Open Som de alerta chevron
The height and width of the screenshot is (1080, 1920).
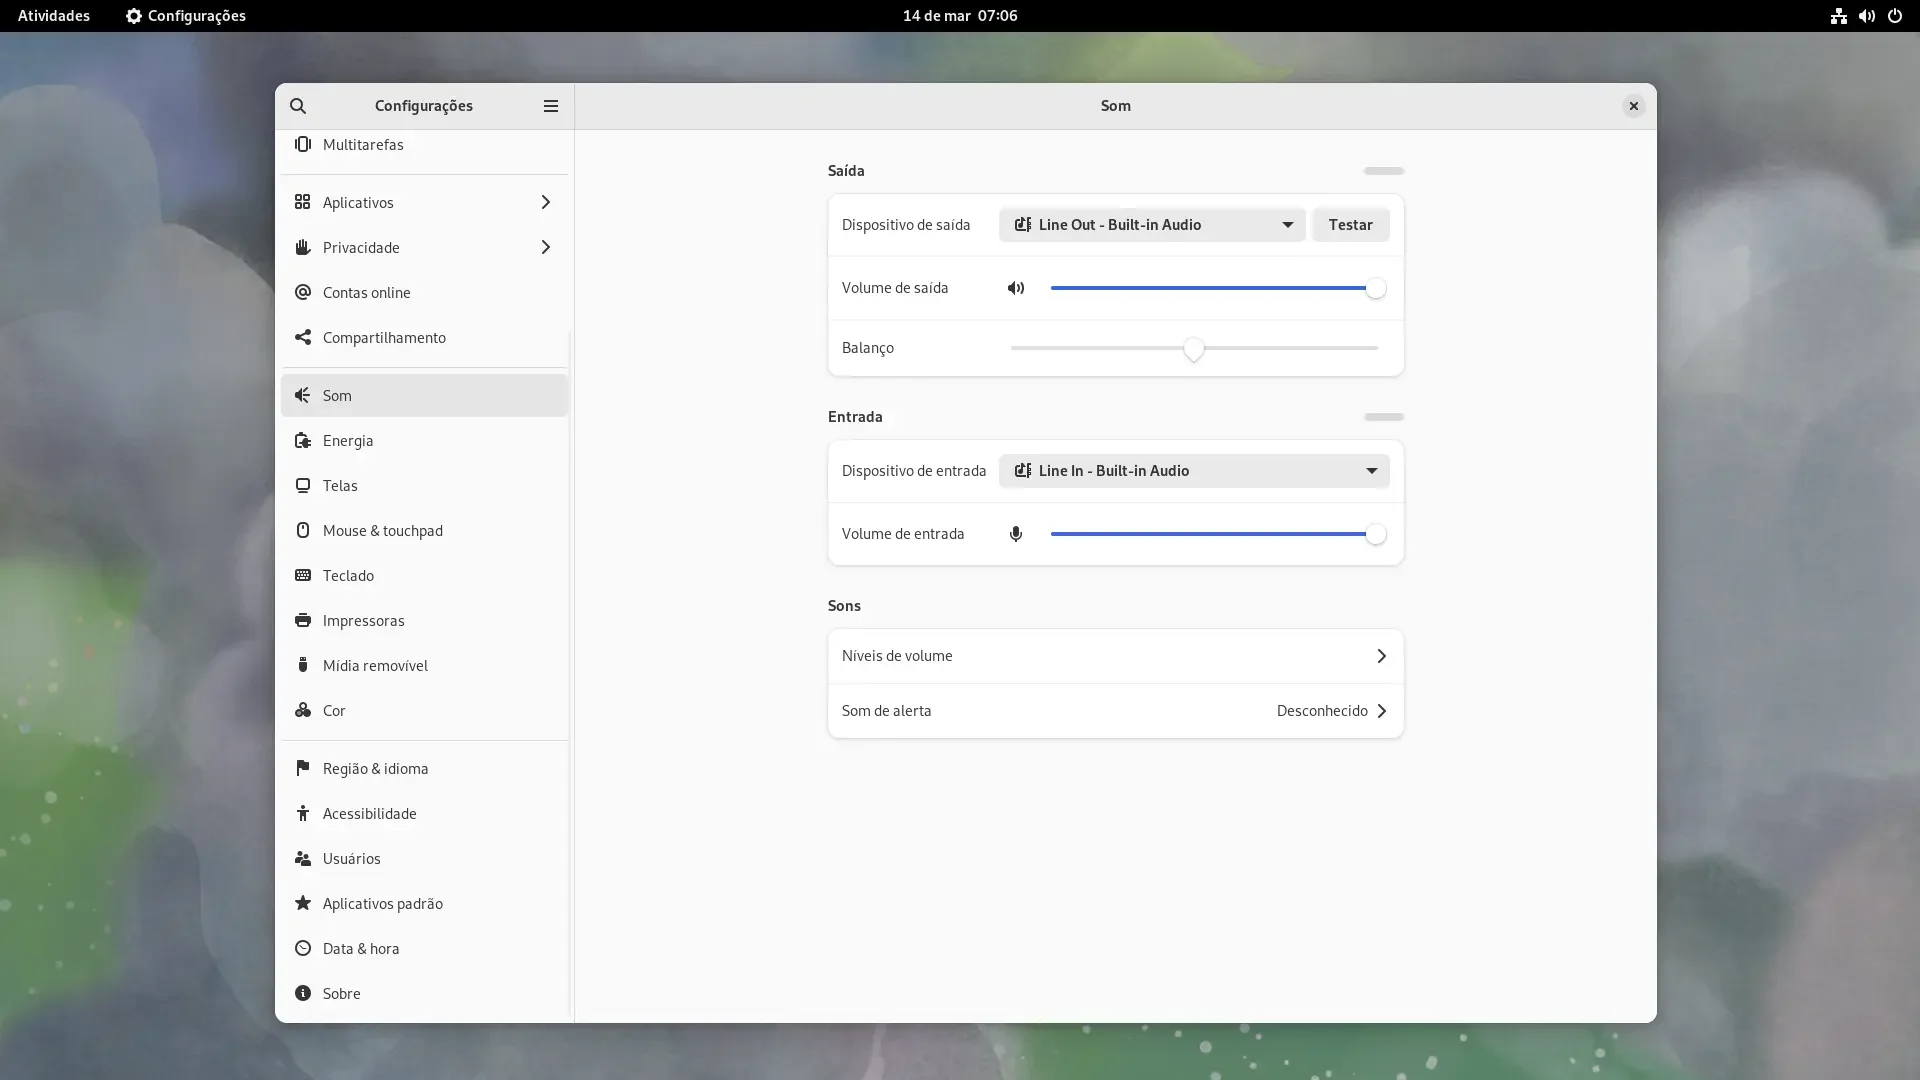[1381, 711]
